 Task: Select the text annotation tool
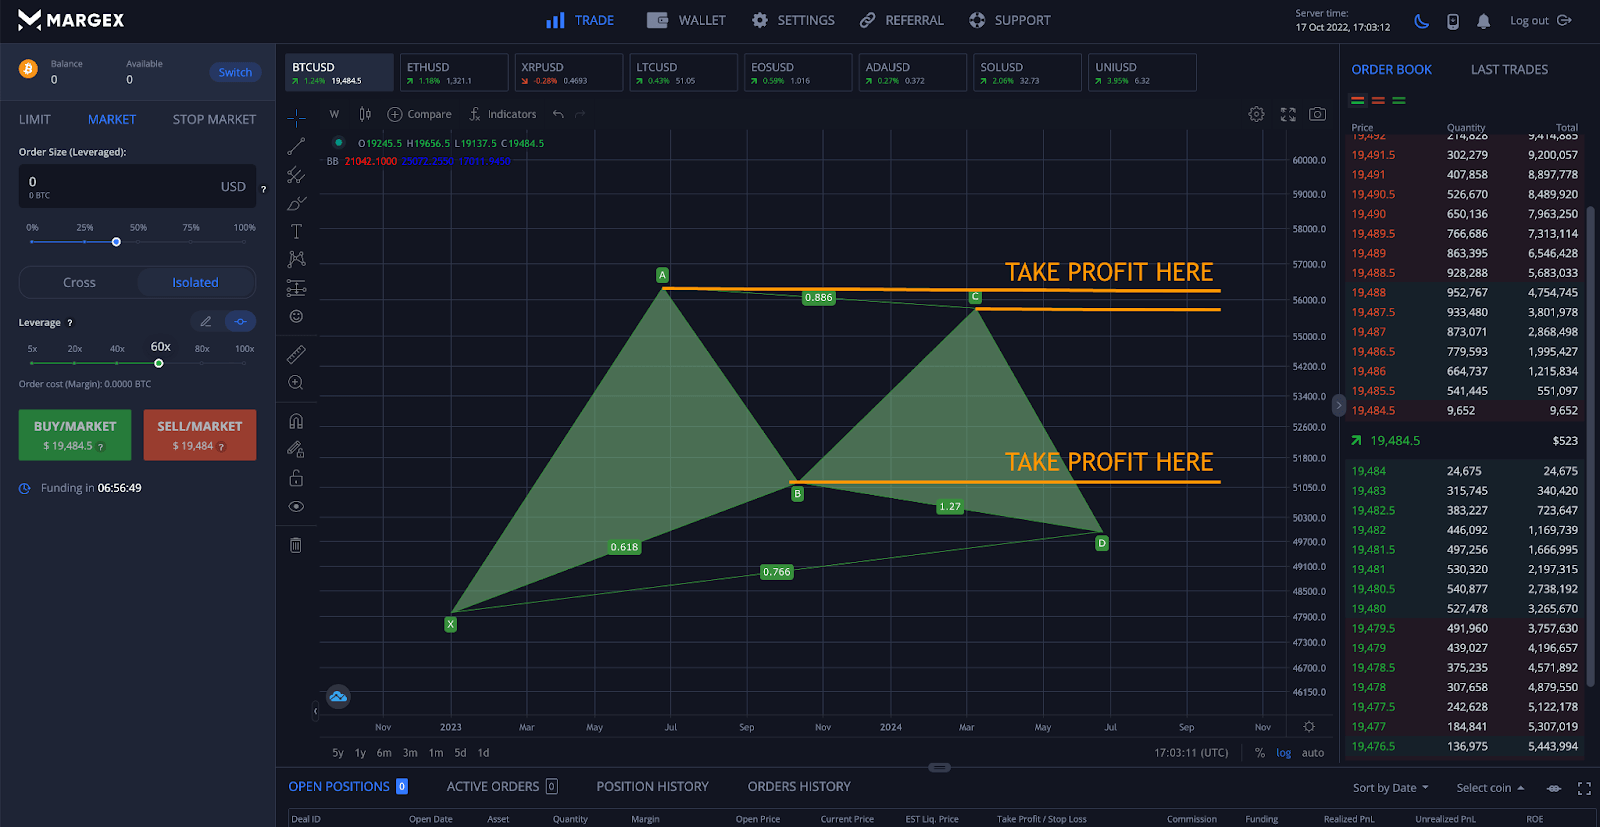296,231
